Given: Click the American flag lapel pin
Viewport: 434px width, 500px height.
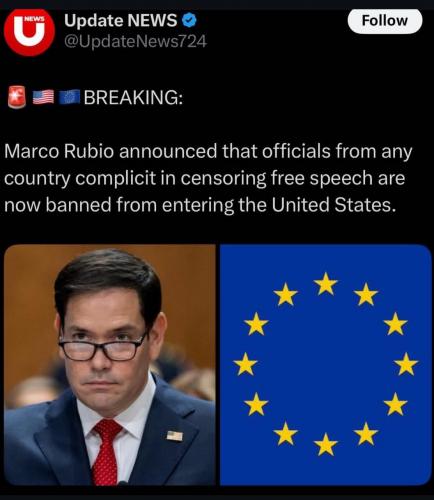Looking at the screenshot, I should pyautogui.click(x=175, y=436).
